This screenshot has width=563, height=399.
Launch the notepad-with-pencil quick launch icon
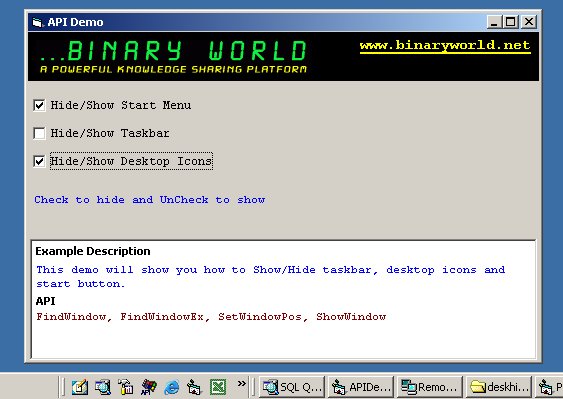point(79,387)
